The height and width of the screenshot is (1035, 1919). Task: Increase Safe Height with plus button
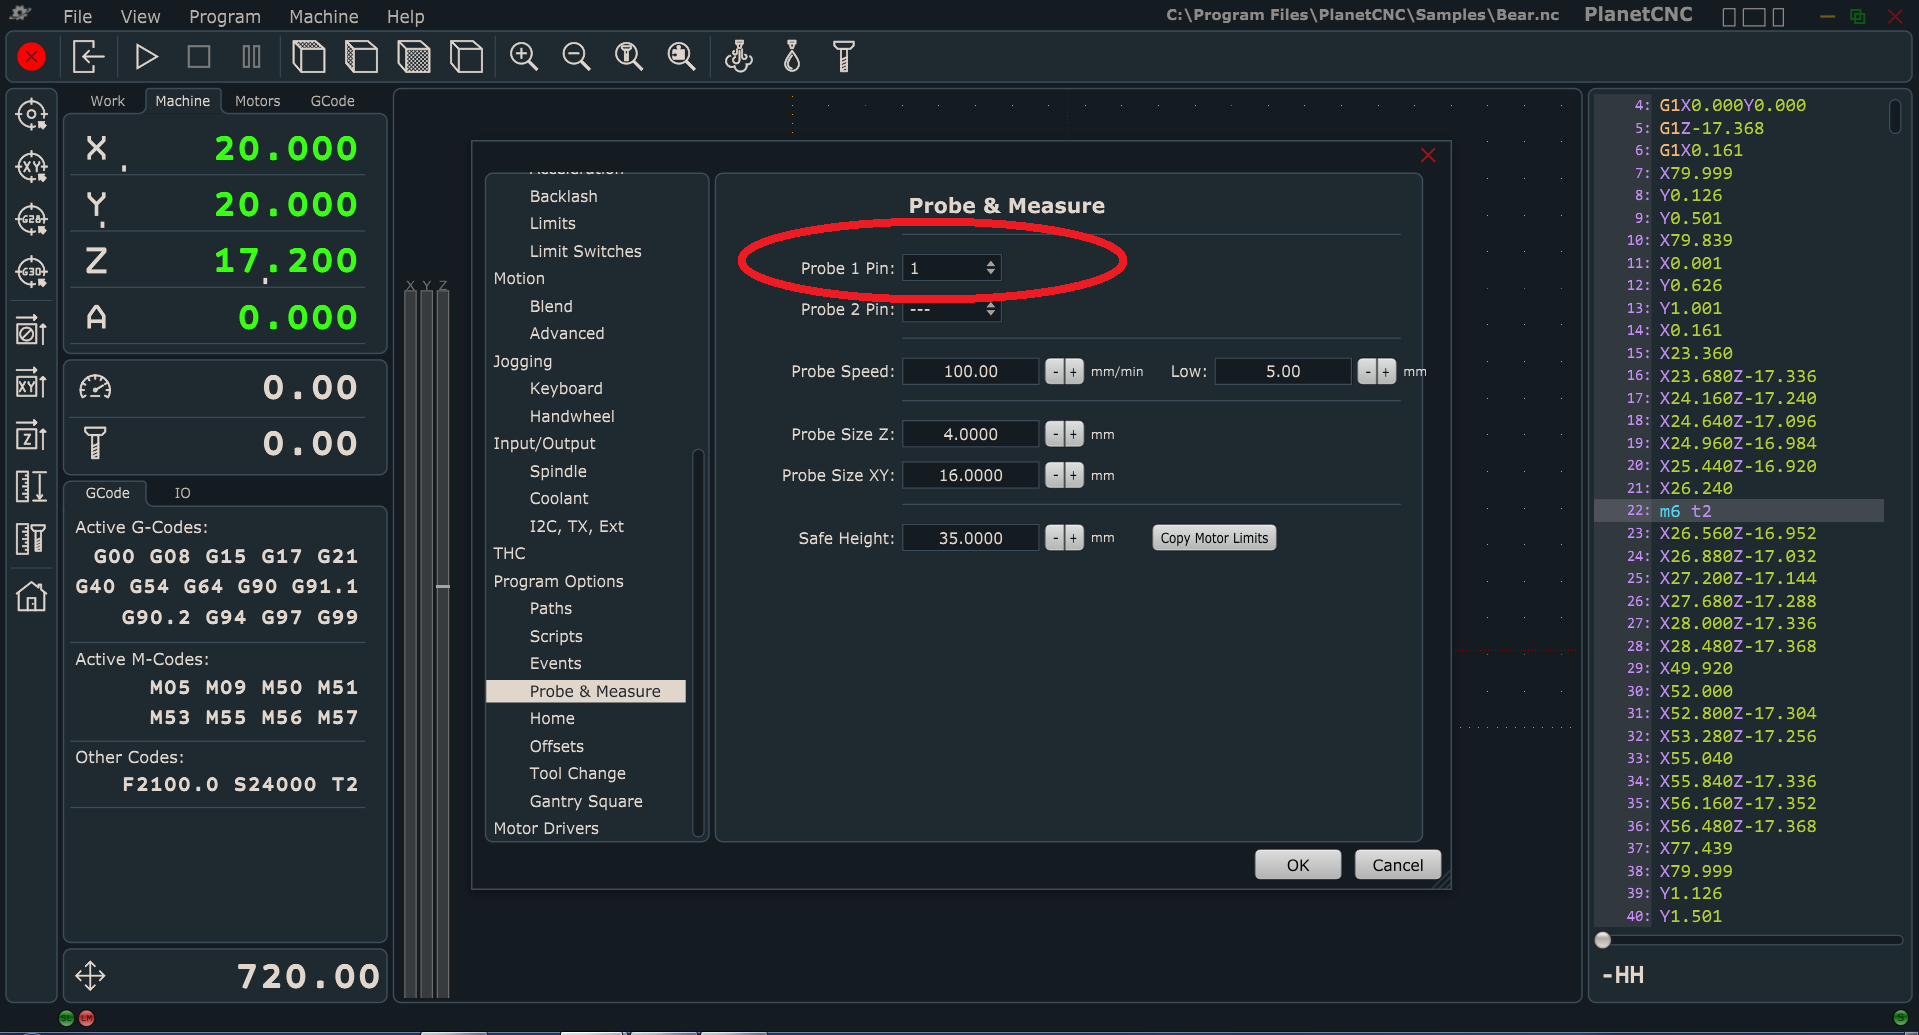click(x=1073, y=538)
